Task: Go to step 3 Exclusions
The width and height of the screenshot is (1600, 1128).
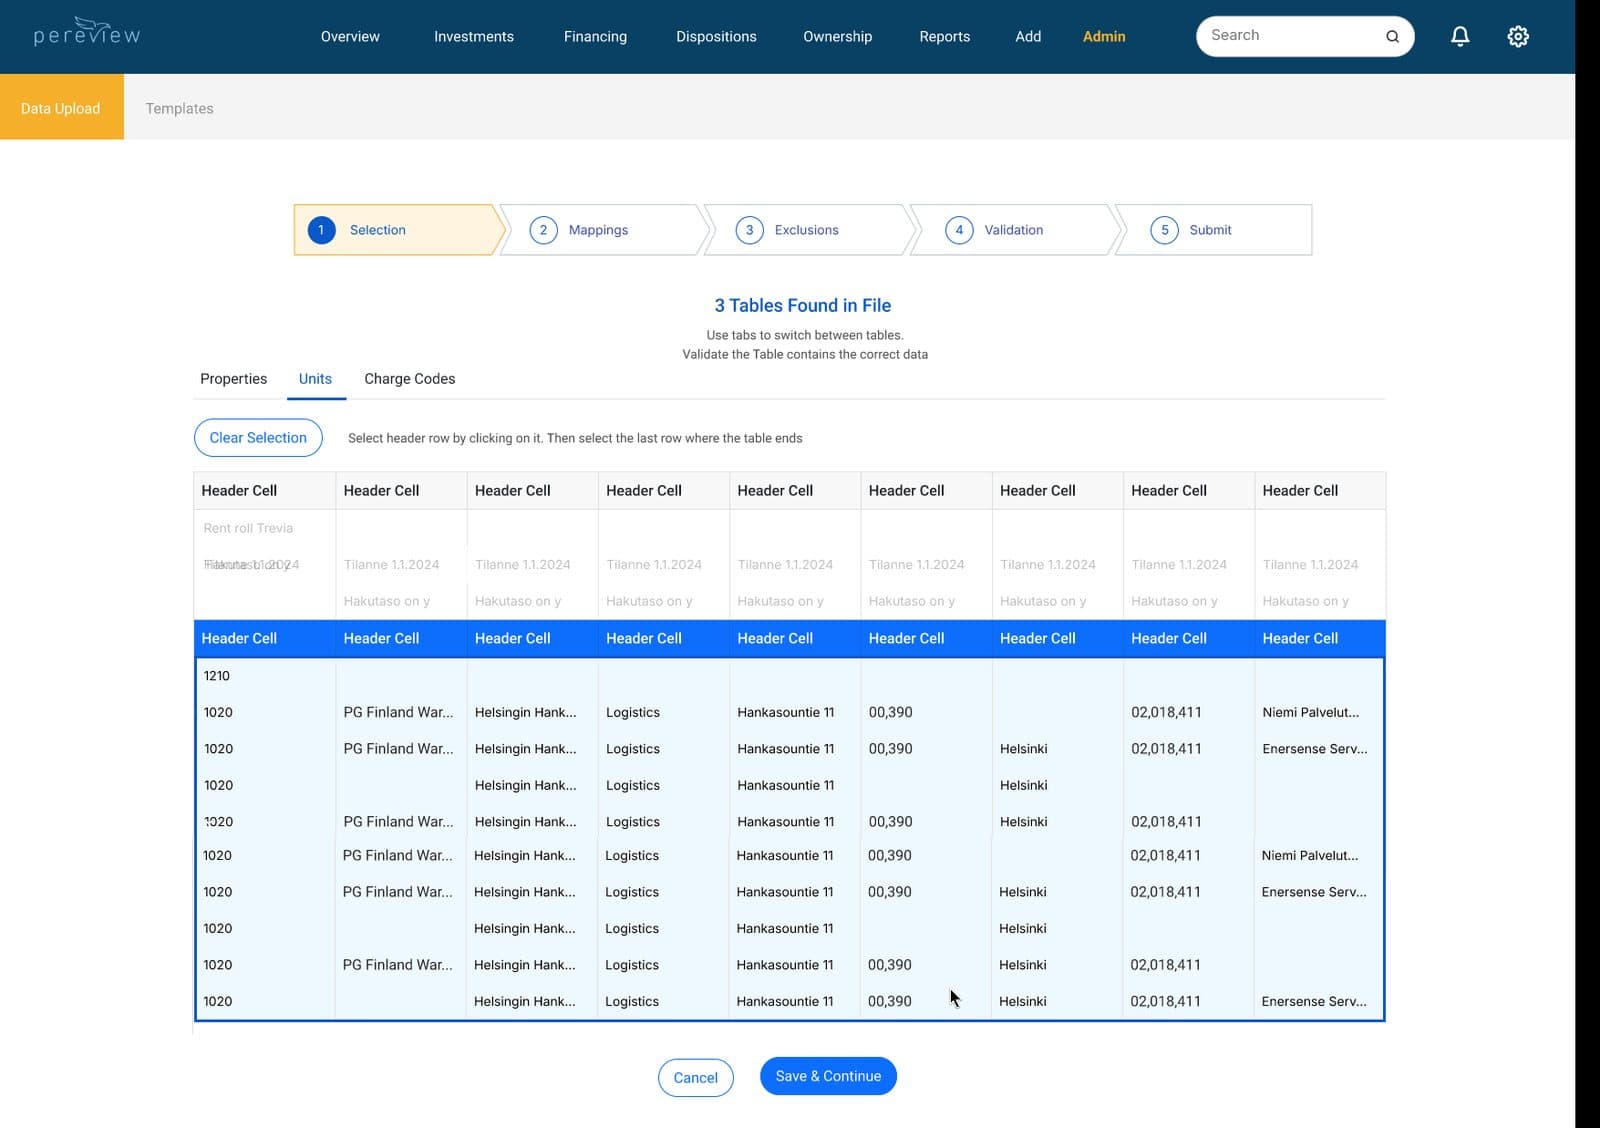Action: click(808, 230)
